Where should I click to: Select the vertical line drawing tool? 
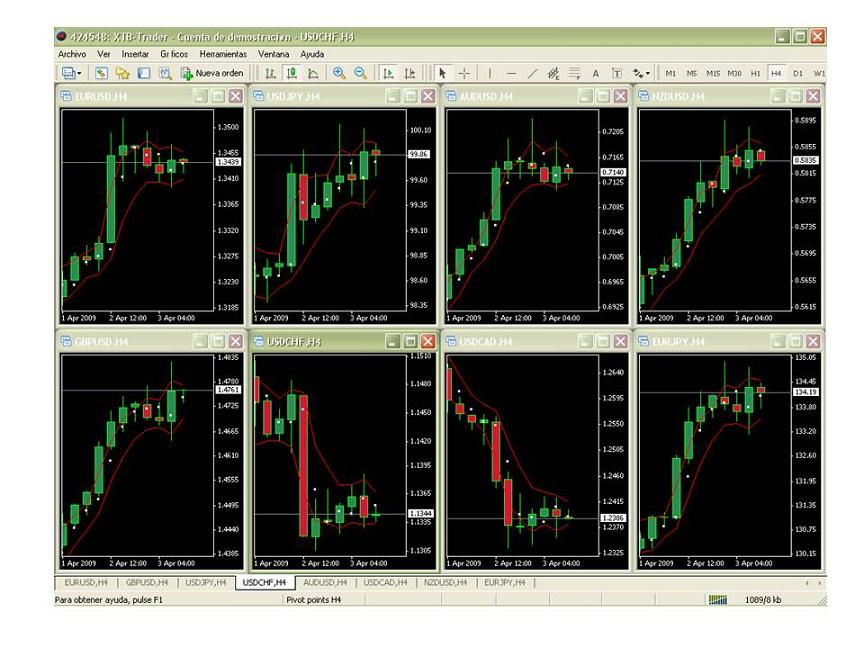click(x=490, y=73)
